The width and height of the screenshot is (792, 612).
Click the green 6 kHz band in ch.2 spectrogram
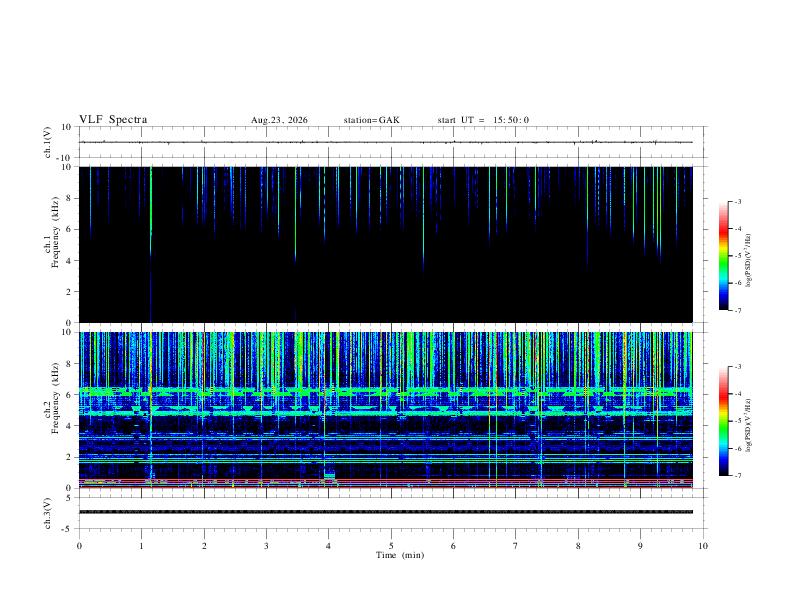(386, 391)
